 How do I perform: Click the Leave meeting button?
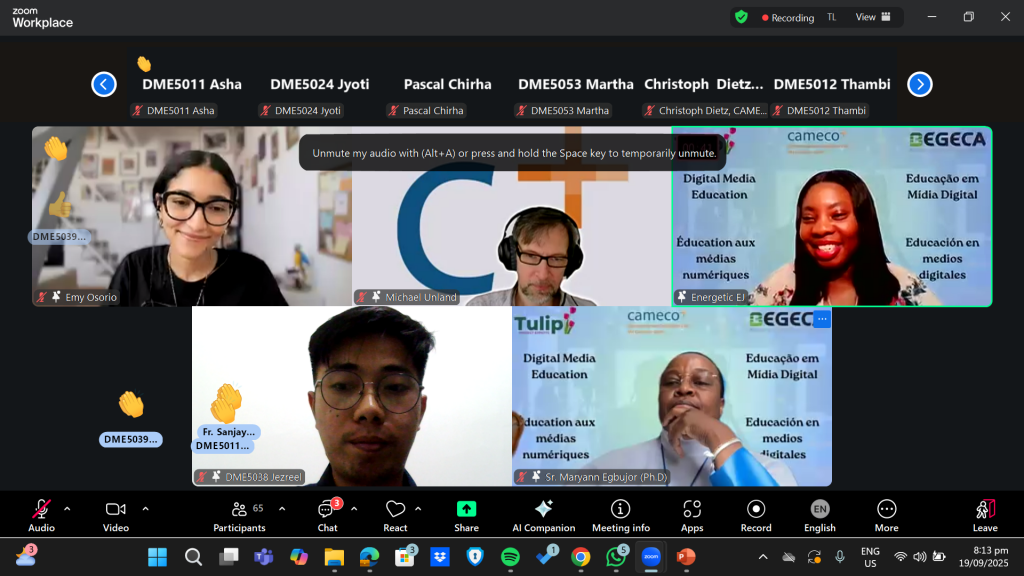click(985, 515)
